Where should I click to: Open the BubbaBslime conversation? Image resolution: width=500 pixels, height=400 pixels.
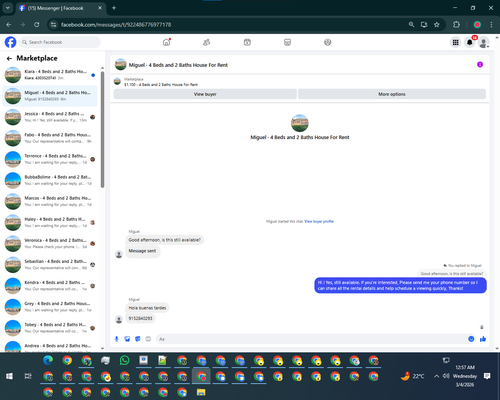pyautogui.click(x=50, y=180)
